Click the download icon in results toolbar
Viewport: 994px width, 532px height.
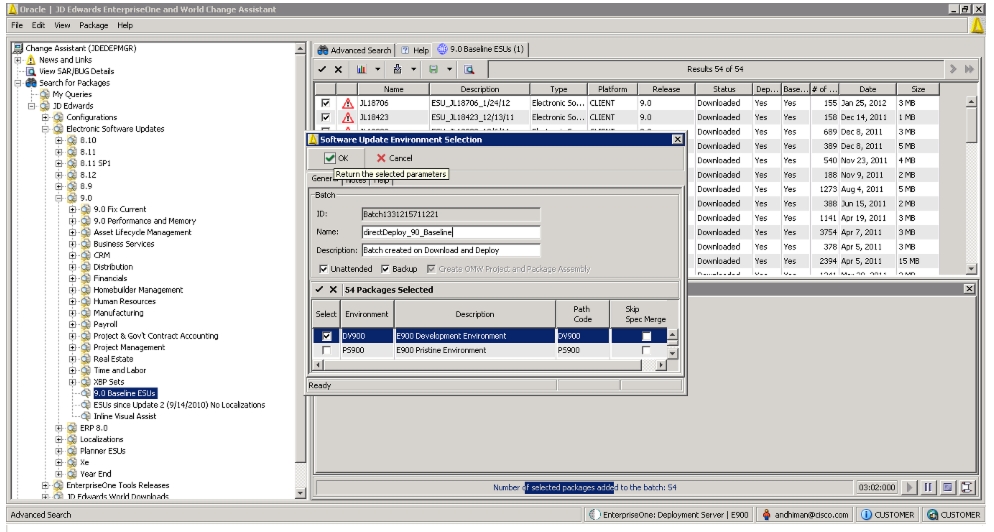(x=397, y=69)
